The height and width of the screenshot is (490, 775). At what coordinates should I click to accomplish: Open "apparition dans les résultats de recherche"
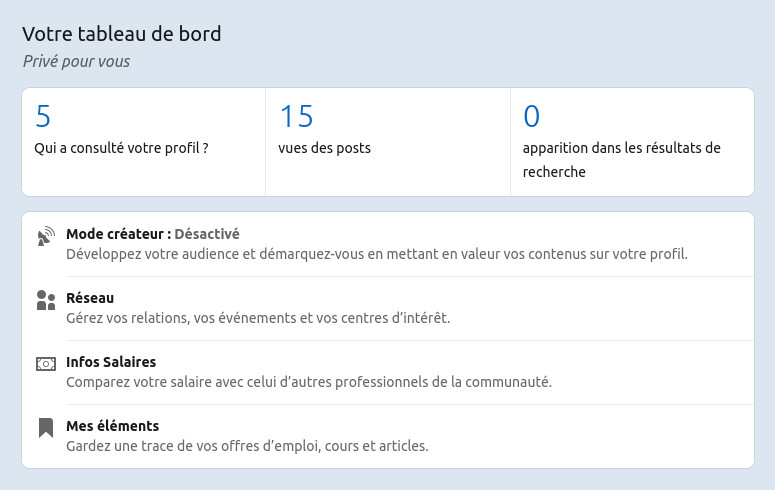[x=621, y=160]
